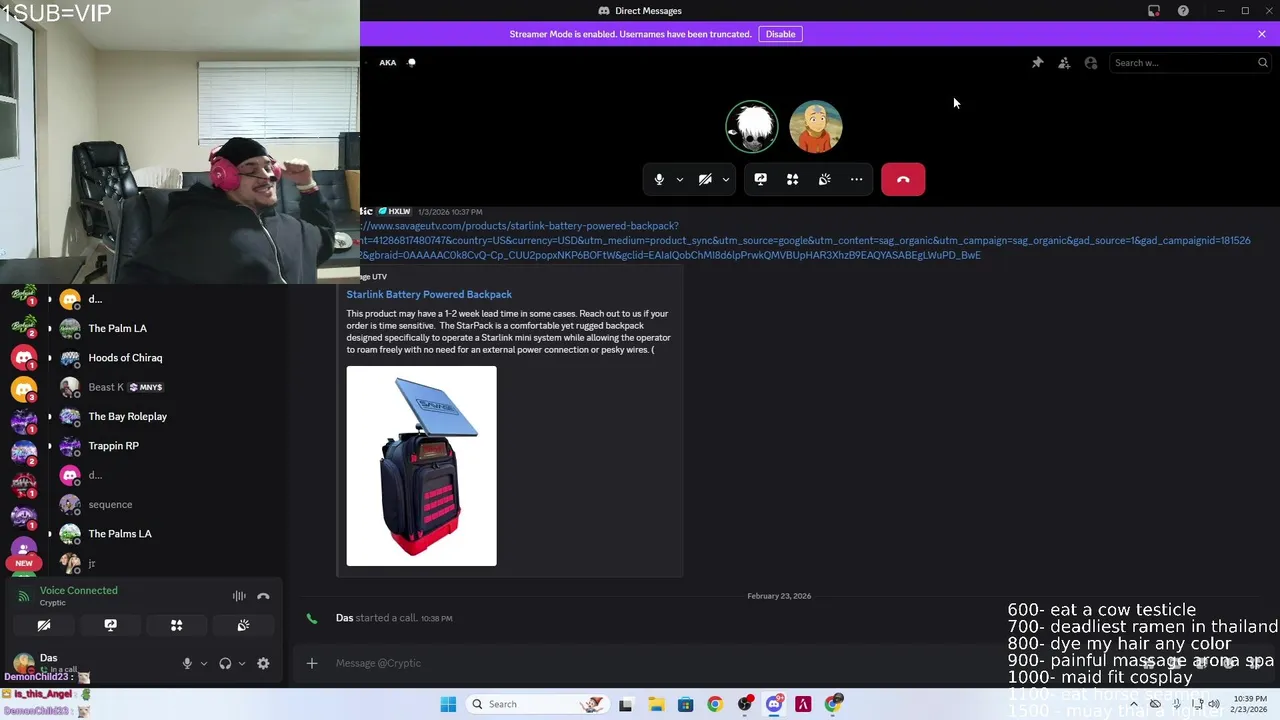View the Starlink backpack product image
The width and height of the screenshot is (1280, 720).
[421, 466]
